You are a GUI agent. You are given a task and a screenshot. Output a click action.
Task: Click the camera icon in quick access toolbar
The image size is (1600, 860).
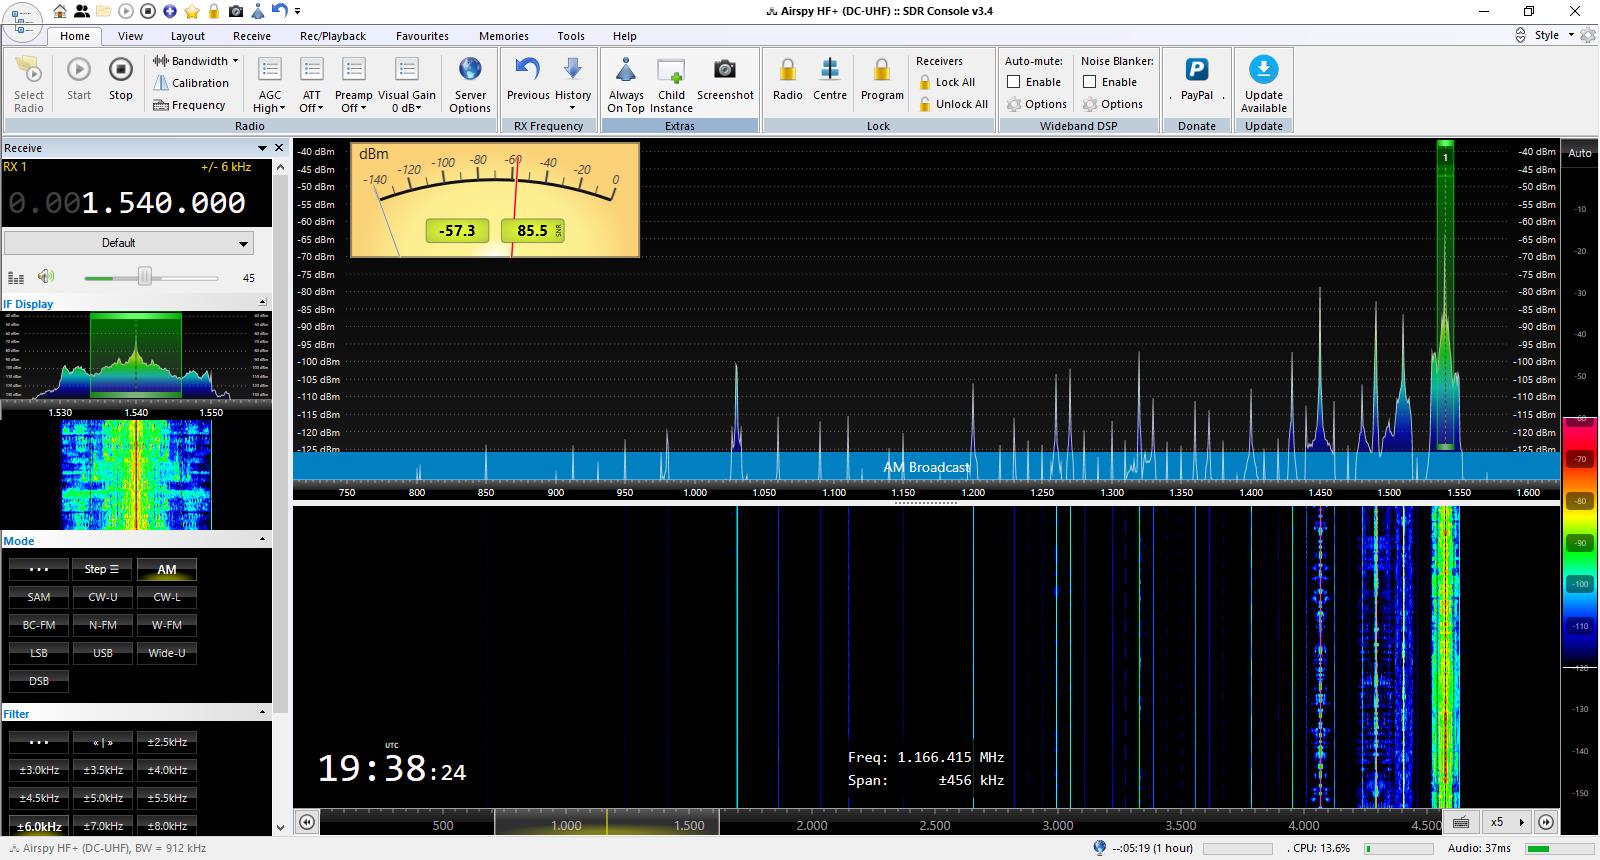point(236,11)
